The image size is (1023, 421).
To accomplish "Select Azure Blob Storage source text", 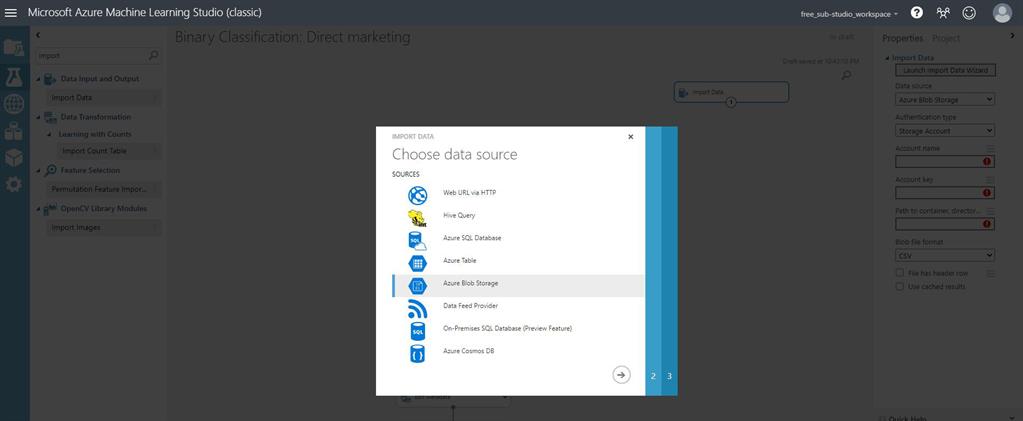I will tap(471, 283).
